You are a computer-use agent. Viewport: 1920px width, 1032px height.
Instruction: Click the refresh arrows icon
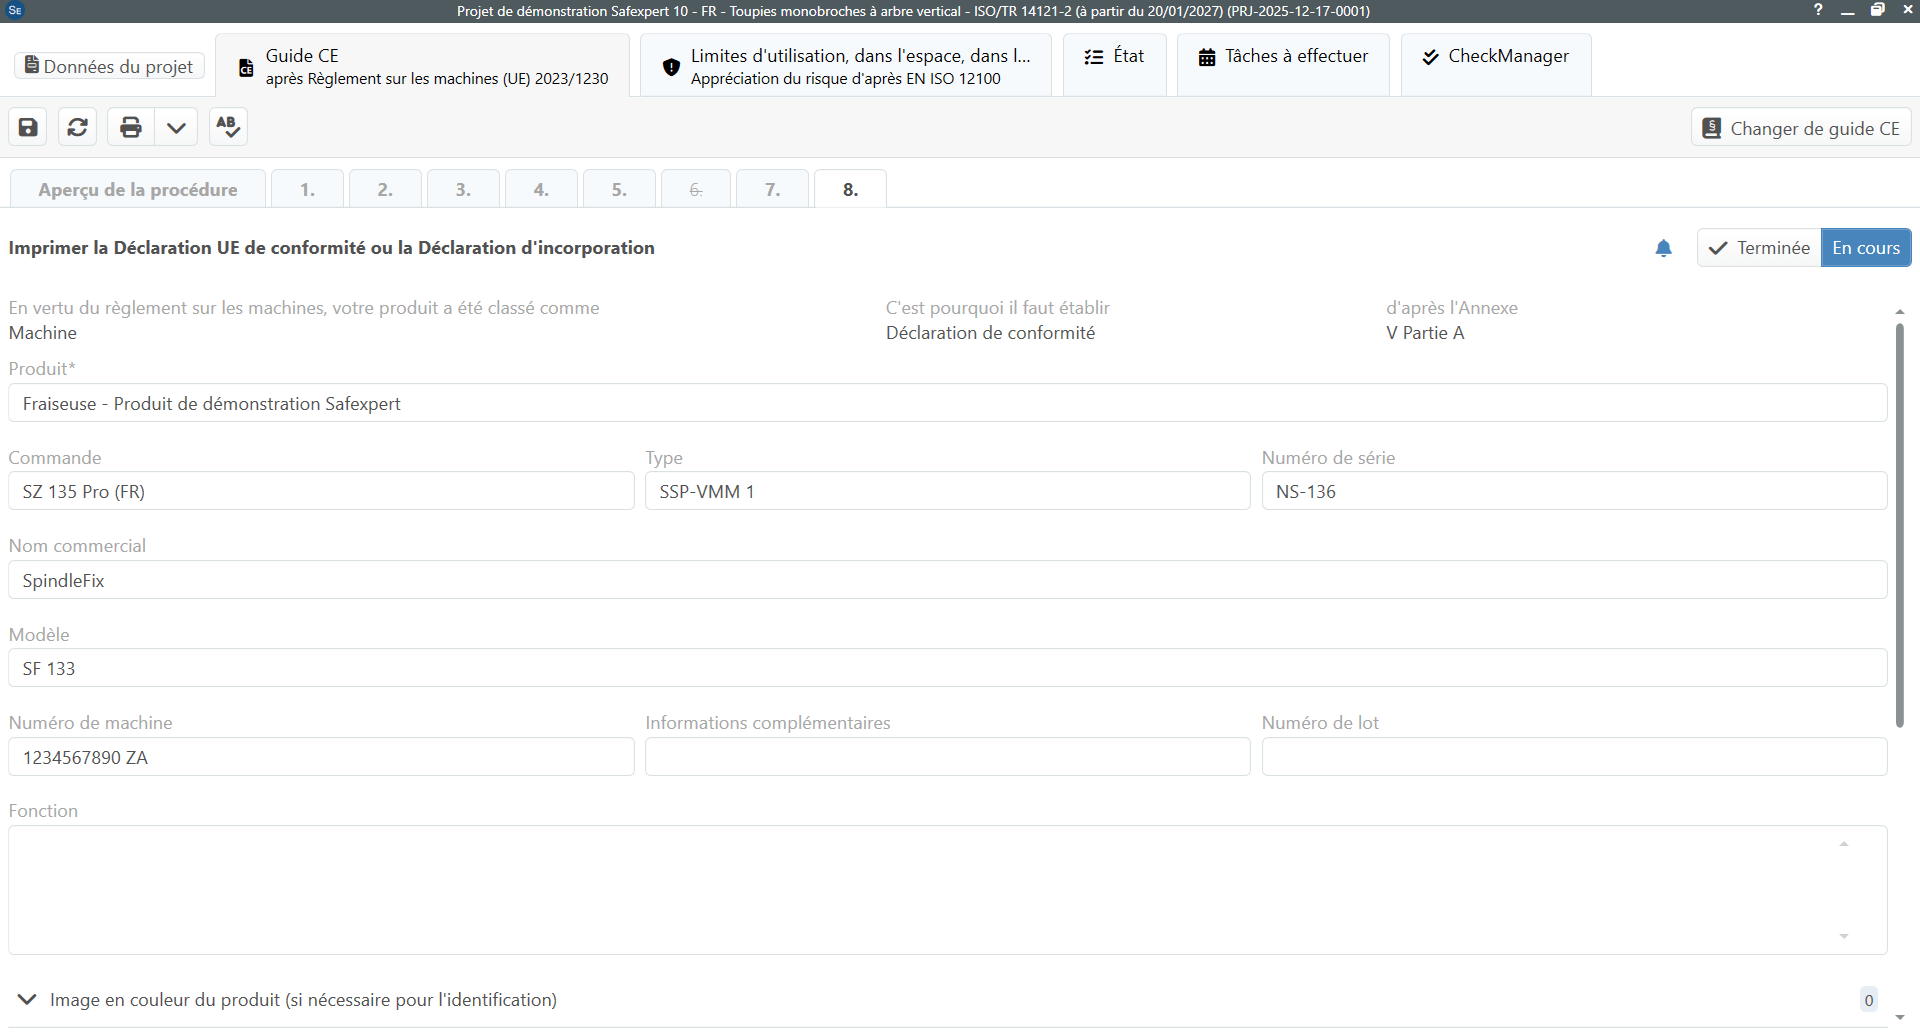(x=78, y=127)
